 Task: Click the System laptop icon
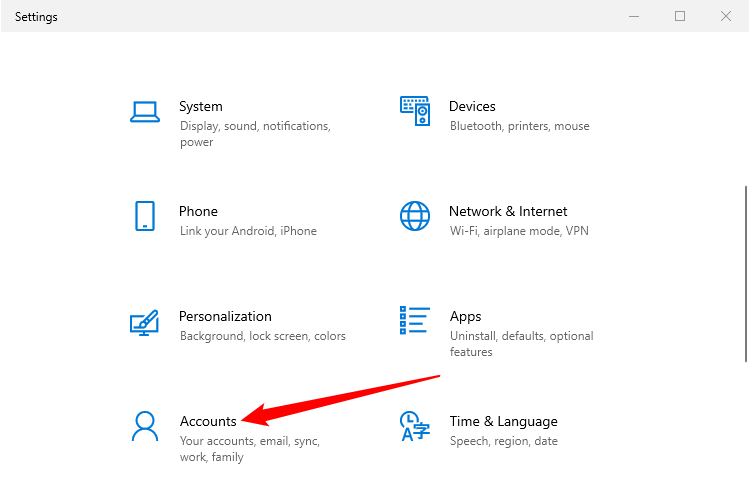tap(145, 111)
